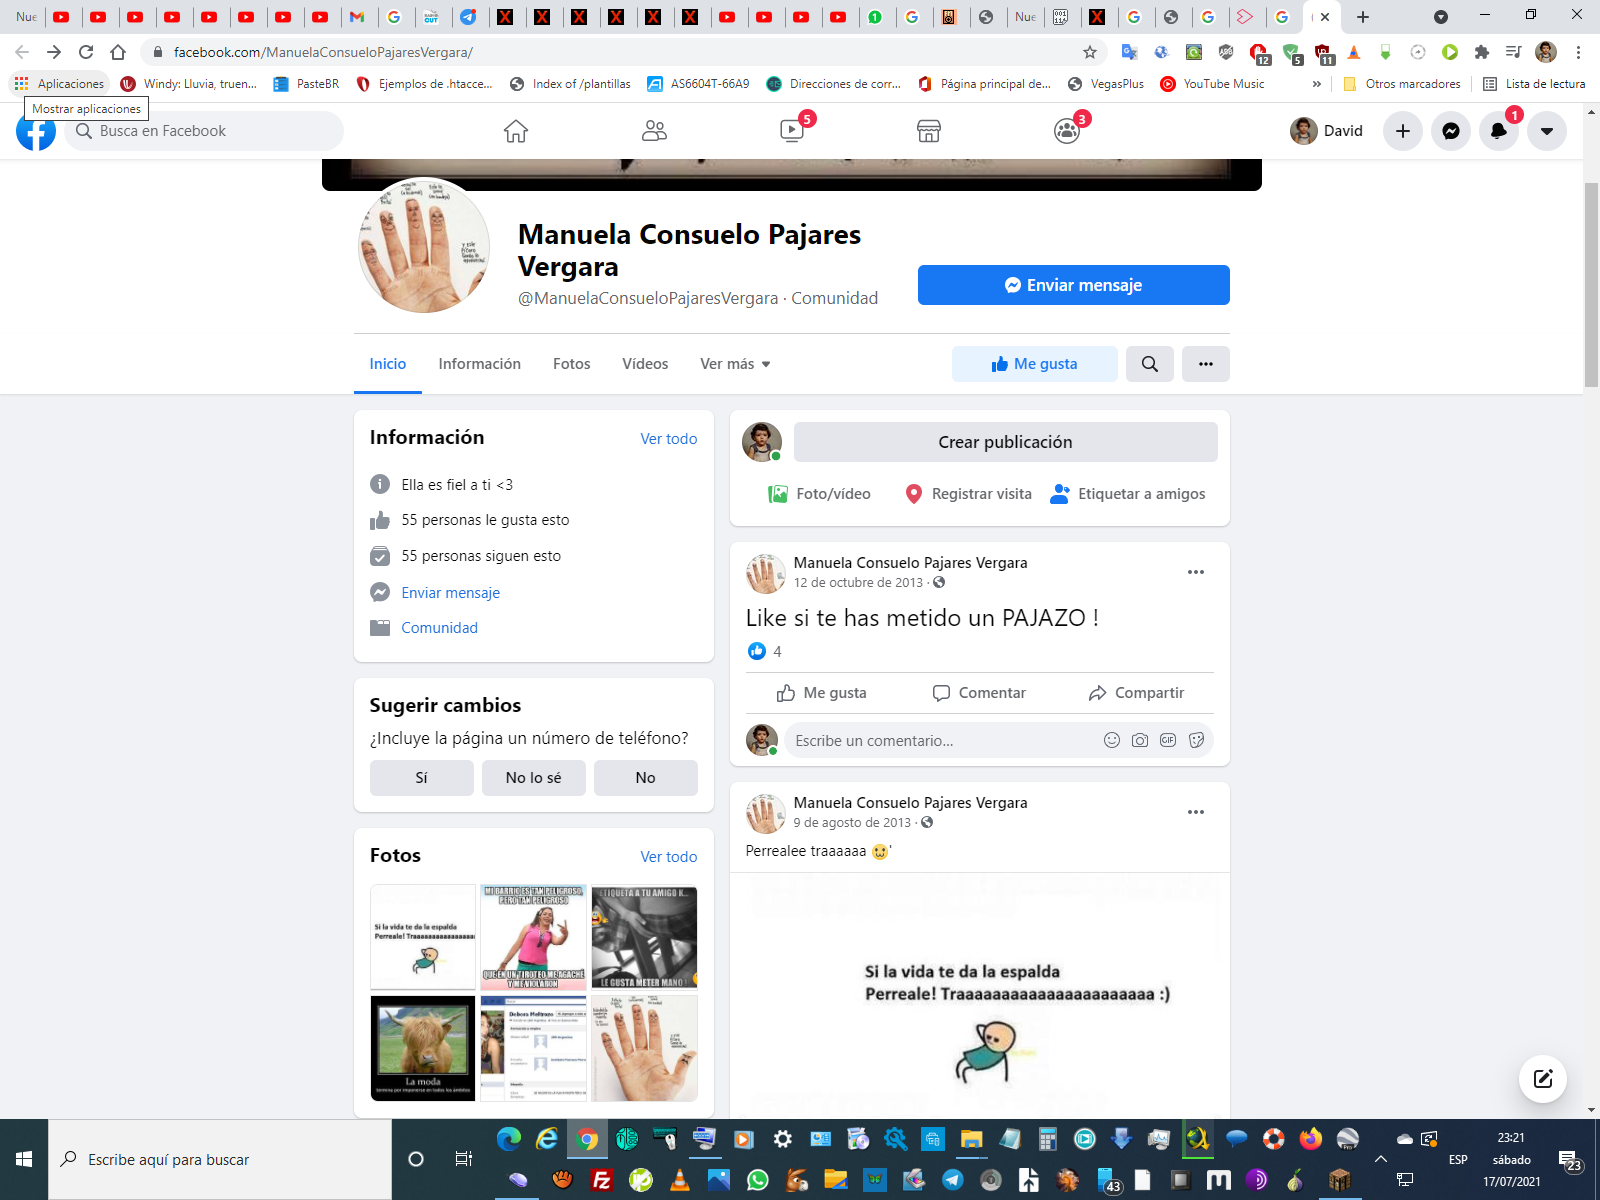This screenshot has width=1600, height=1200.
Task: Open the account dropdown arrow menu
Action: tap(1547, 131)
